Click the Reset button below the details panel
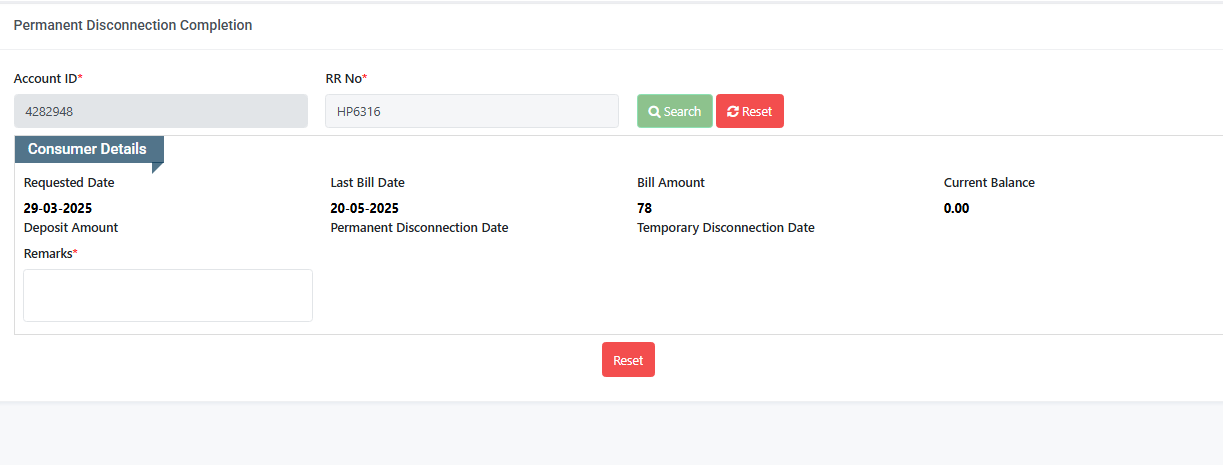Screen dimensions: 1223x465 coord(628,360)
